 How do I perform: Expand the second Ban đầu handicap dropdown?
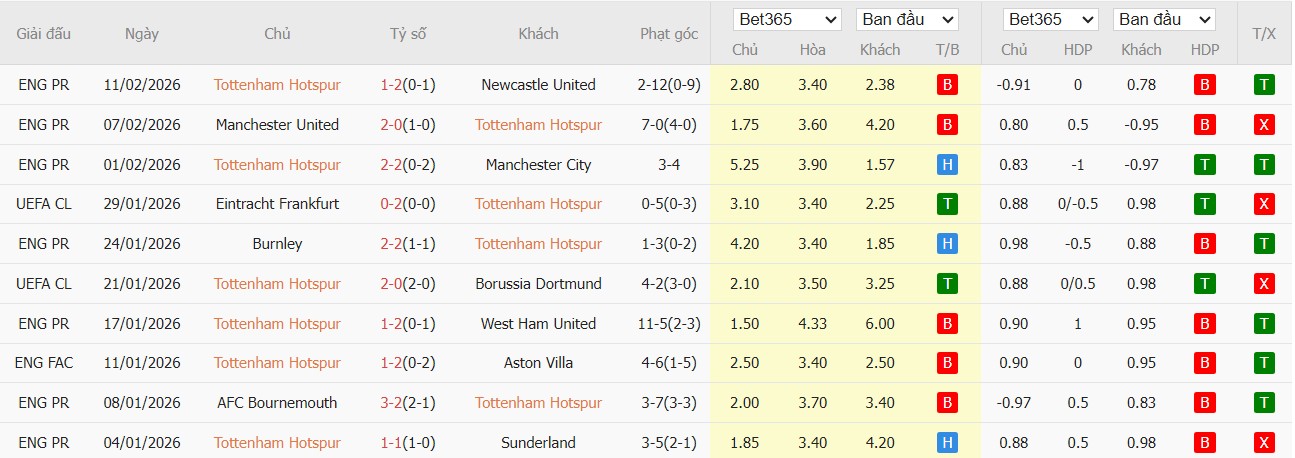click(1164, 19)
